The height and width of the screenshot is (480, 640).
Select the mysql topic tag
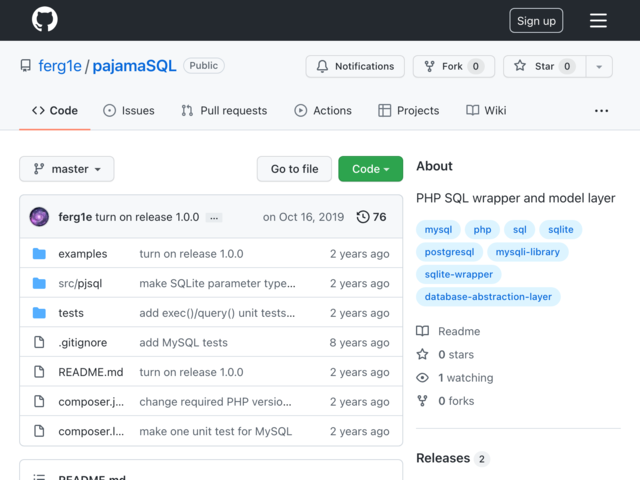pyautogui.click(x=438, y=229)
